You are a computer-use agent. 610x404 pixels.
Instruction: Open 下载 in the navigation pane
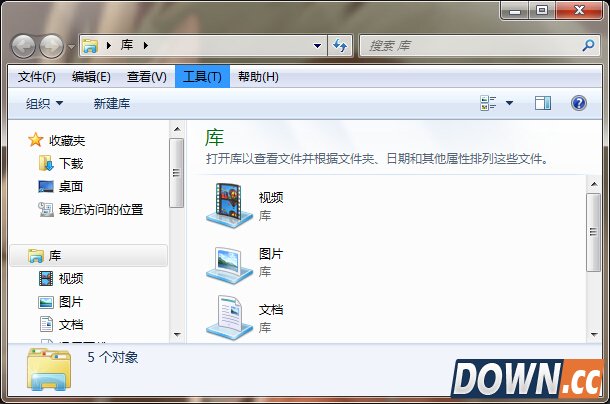(x=71, y=163)
